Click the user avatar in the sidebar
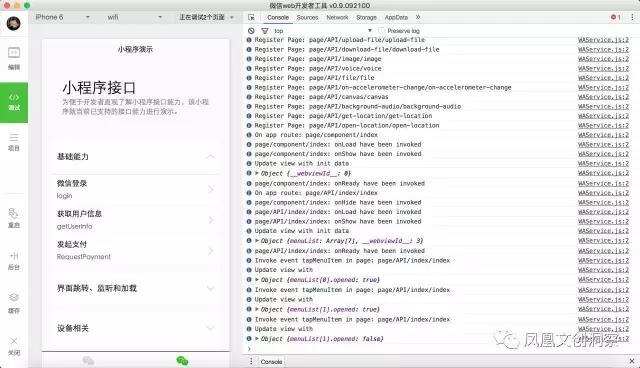 (x=13, y=23)
